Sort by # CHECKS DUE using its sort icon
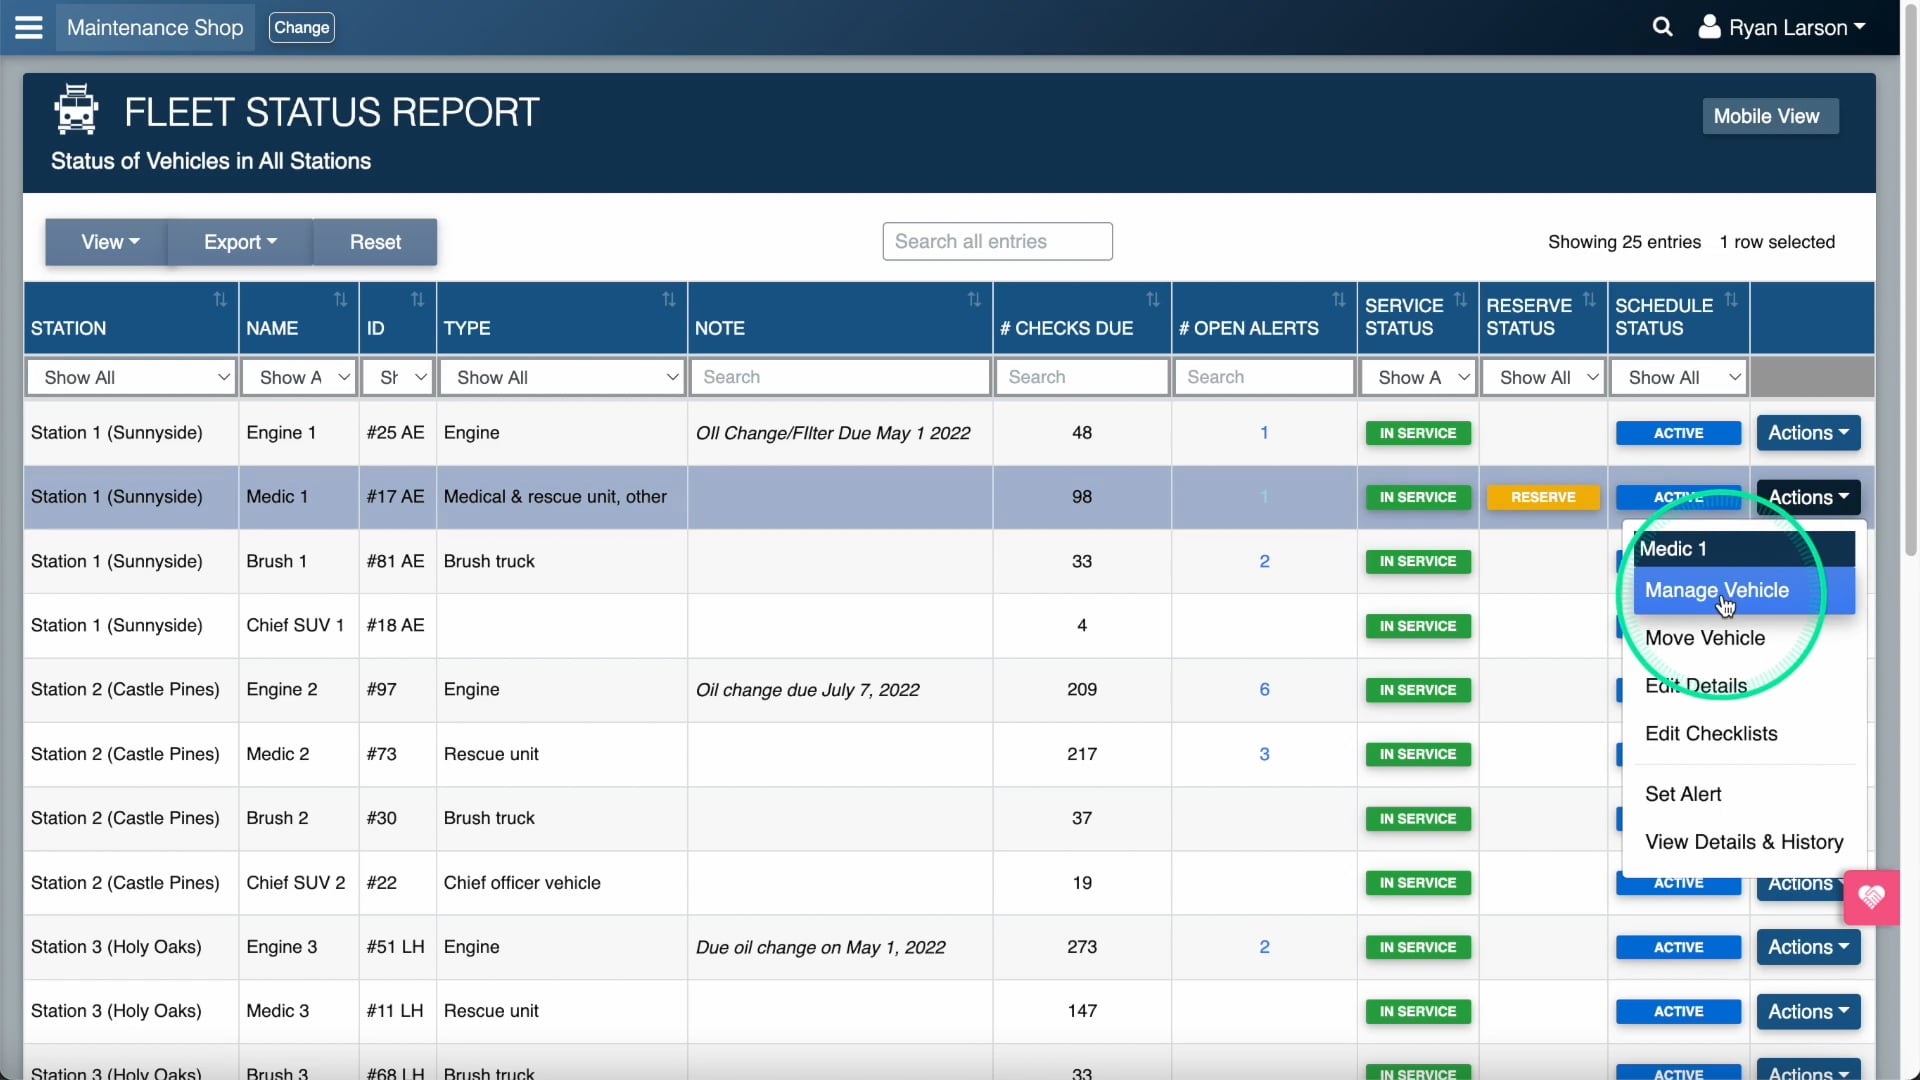Image resolution: width=1920 pixels, height=1080 pixels. point(1152,299)
